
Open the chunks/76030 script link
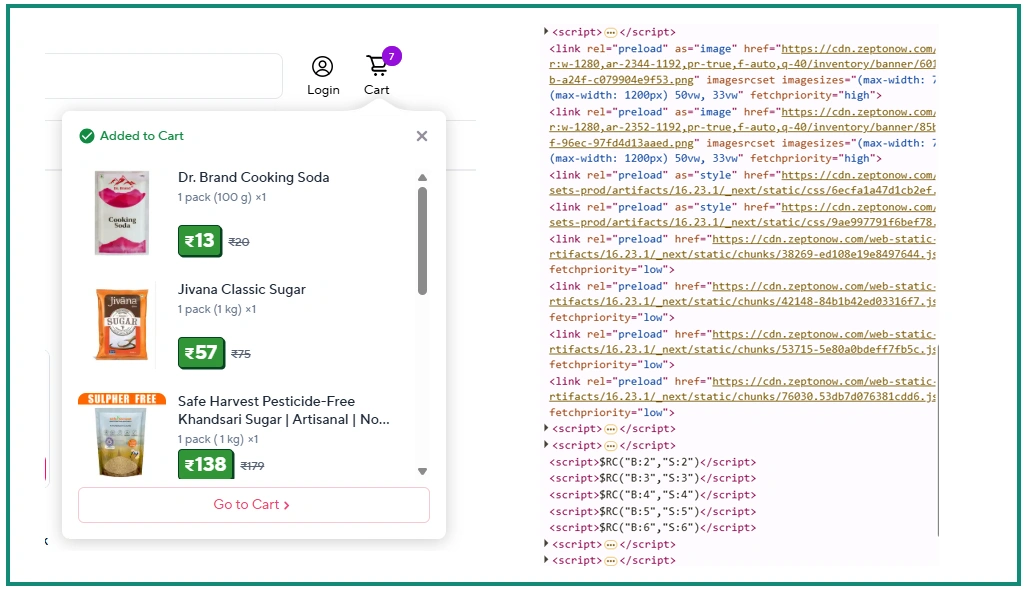point(742,389)
